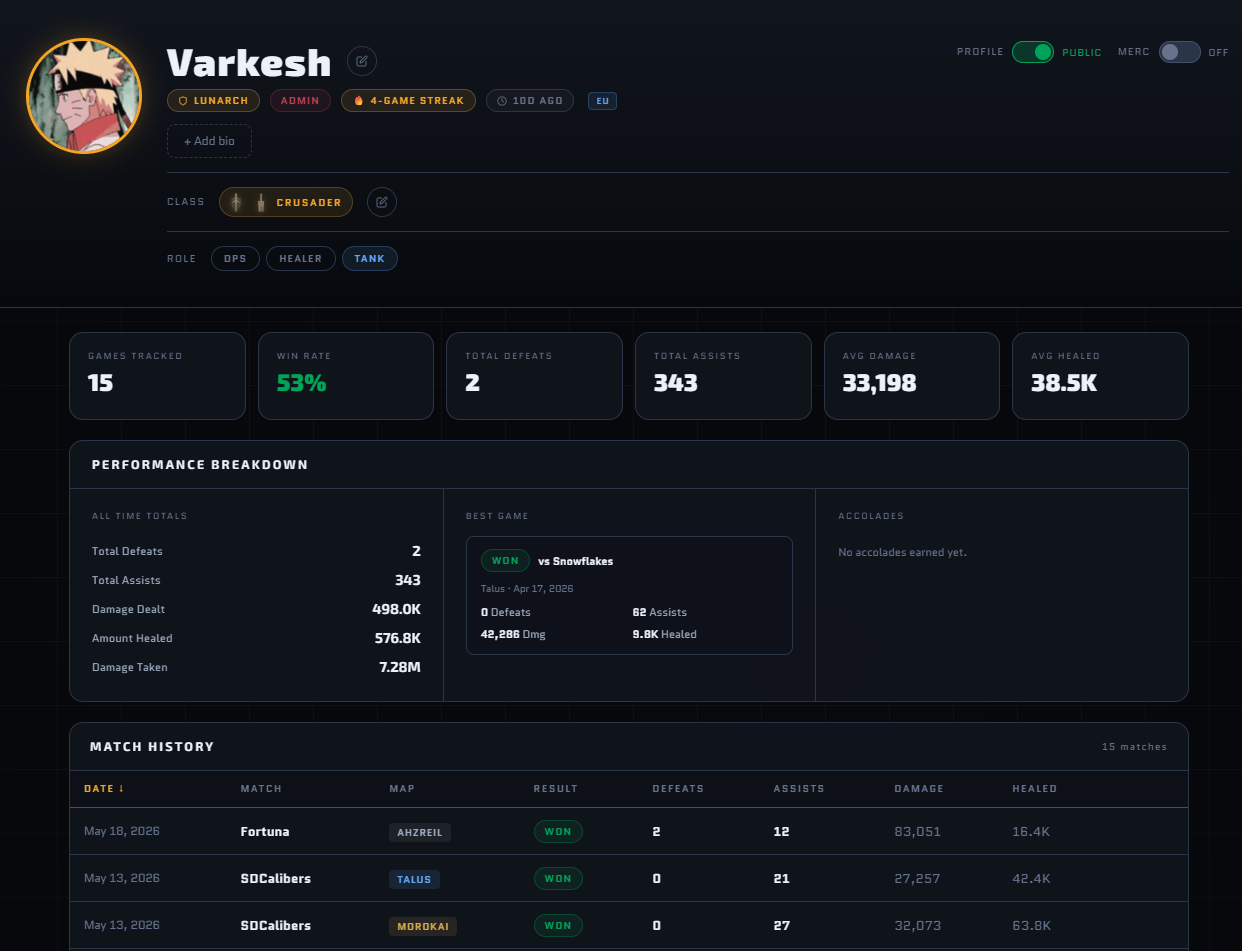Click the Games Tracked stat card

point(157,375)
